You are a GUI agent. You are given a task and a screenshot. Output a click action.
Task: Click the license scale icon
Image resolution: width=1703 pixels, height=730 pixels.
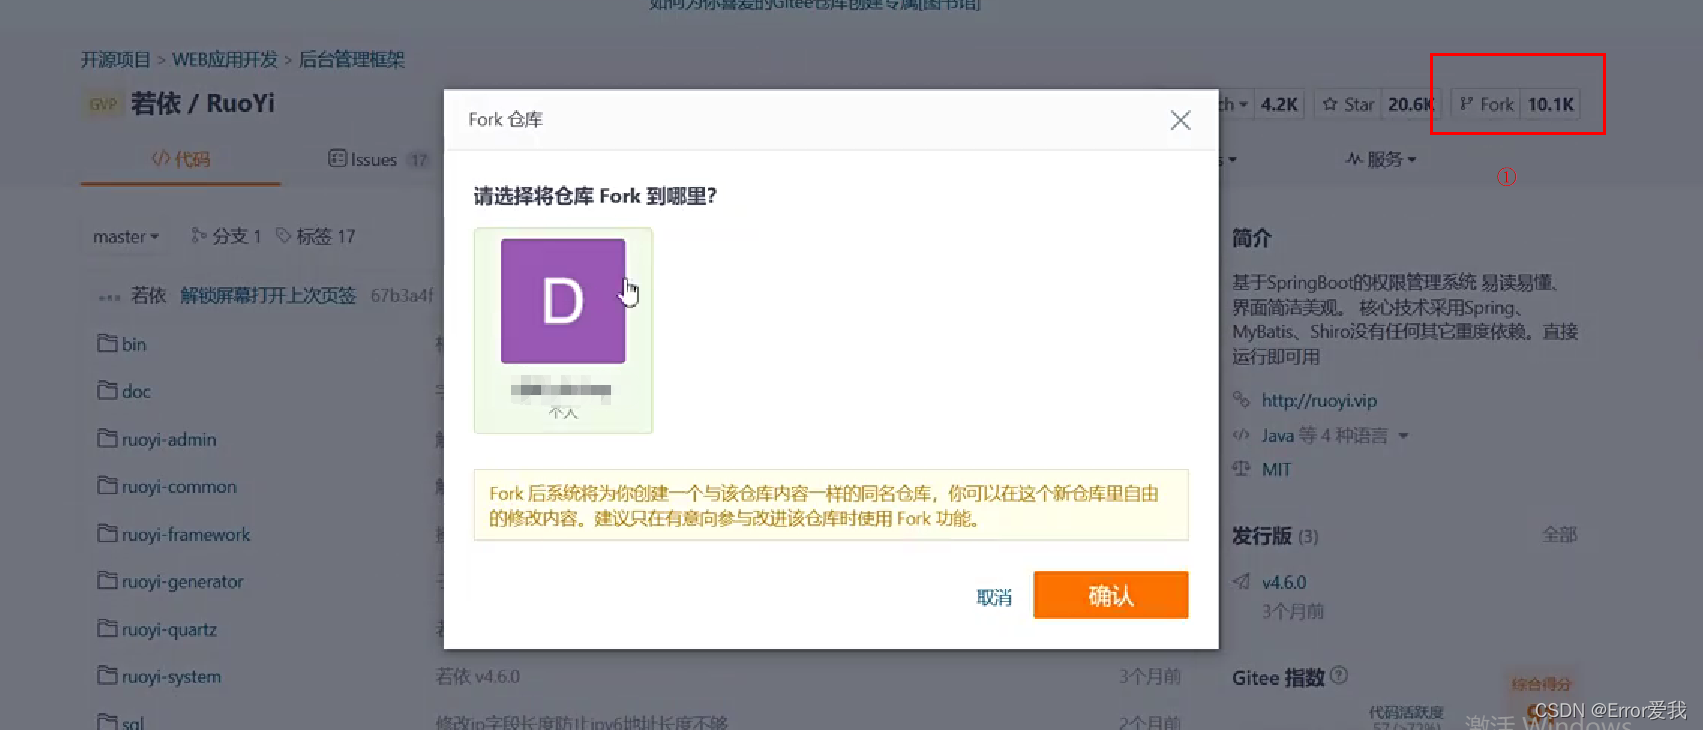pyautogui.click(x=1241, y=468)
